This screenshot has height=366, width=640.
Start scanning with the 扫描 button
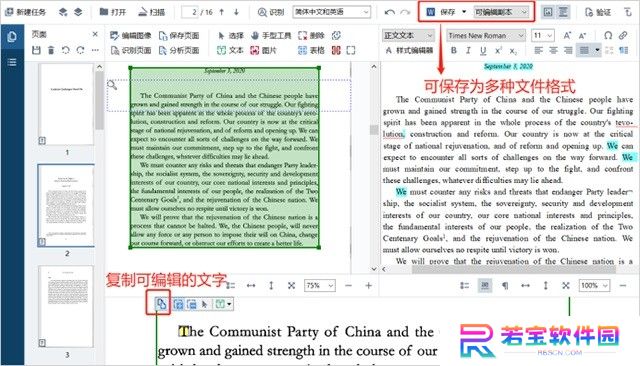coord(151,12)
